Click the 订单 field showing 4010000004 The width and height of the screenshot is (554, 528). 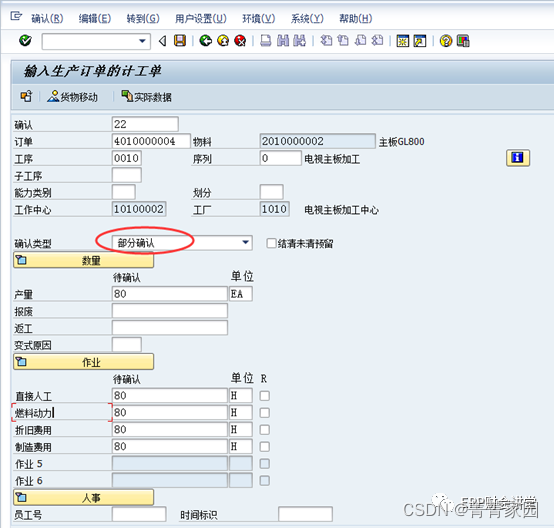pyautogui.click(x=151, y=141)
